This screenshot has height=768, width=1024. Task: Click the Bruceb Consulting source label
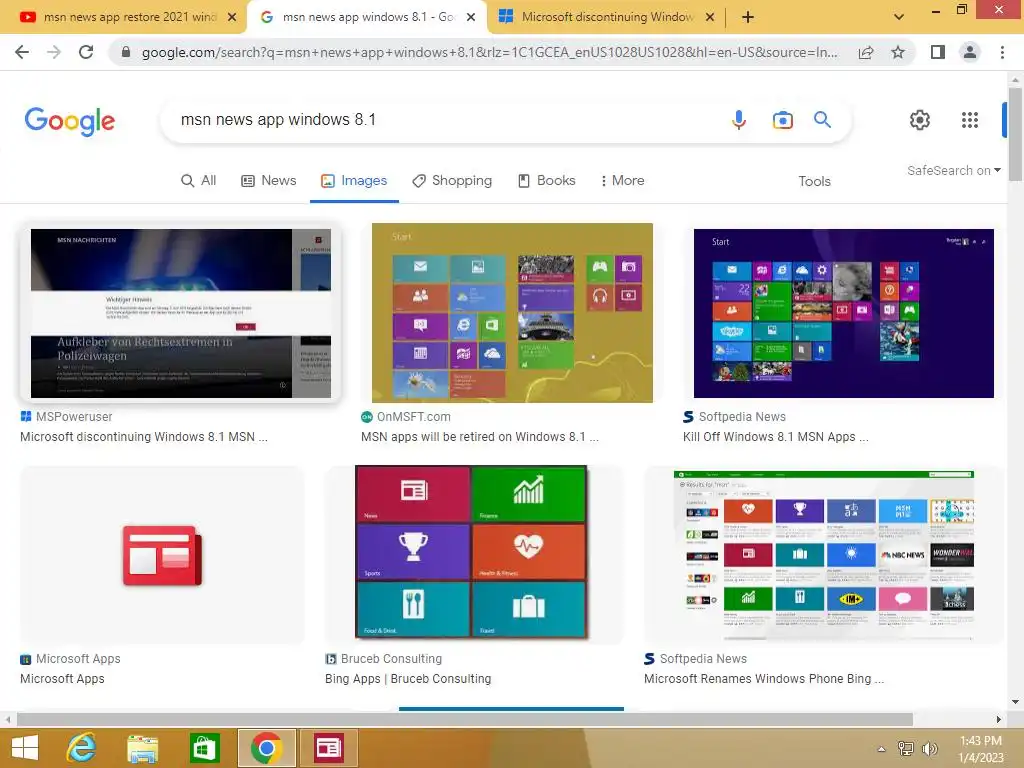pyautogui.click(x=391, y=659)
